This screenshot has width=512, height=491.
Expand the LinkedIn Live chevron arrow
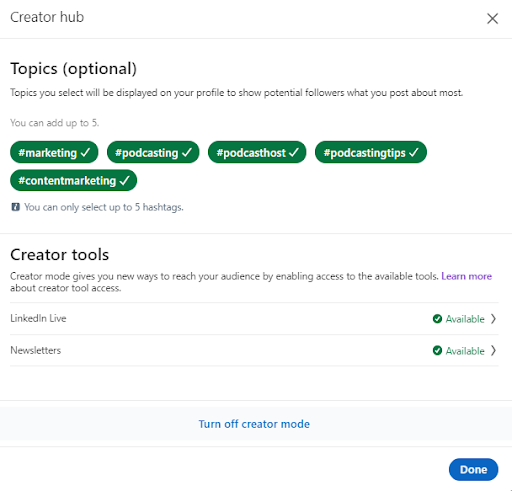[x=493, y=319]
